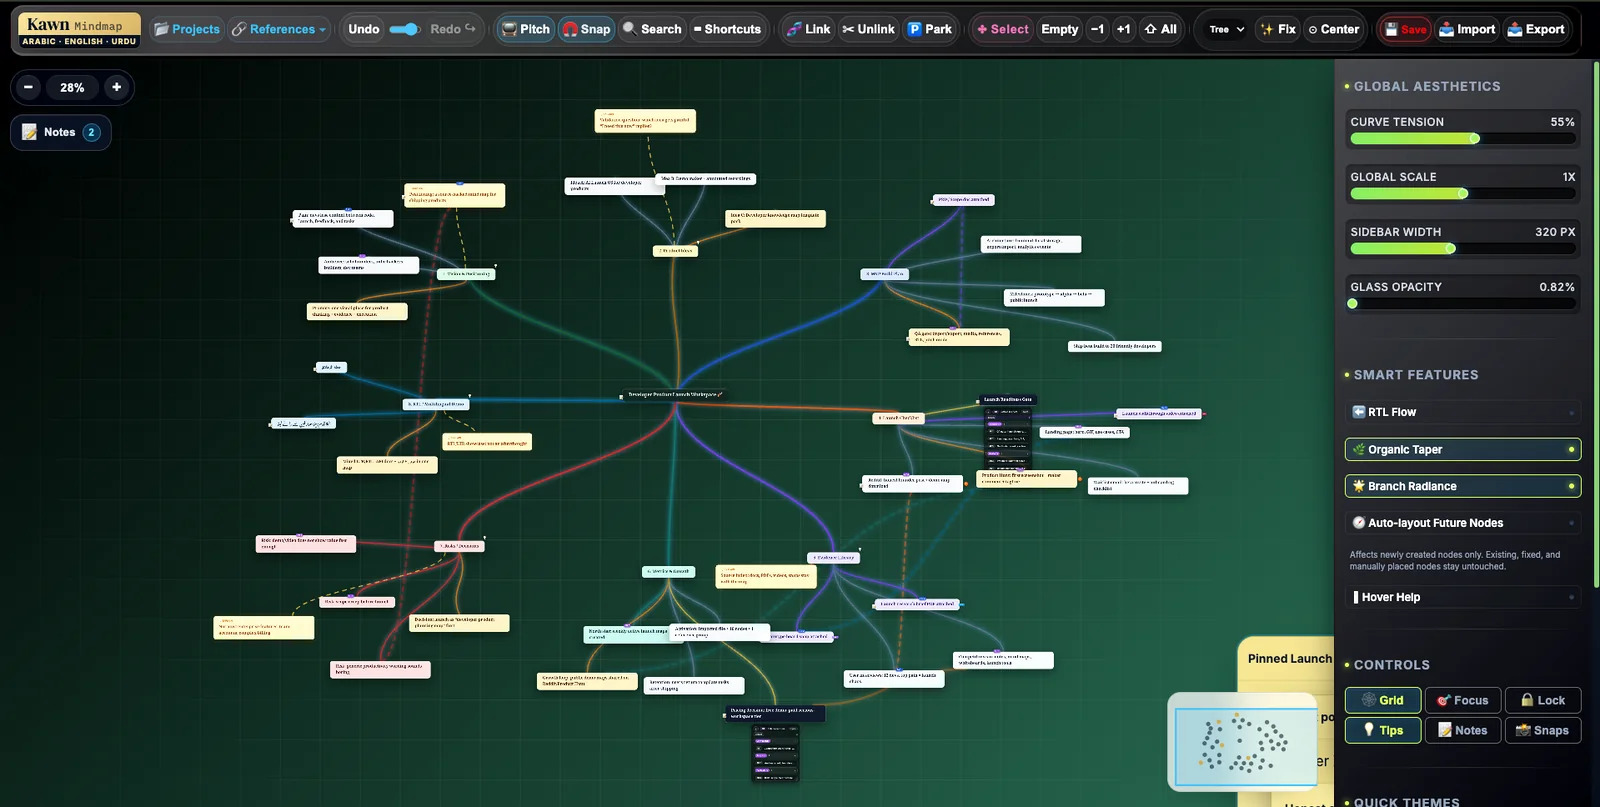Click the Park button
This screenshot has width=1600, height=807.
(930, 29)
